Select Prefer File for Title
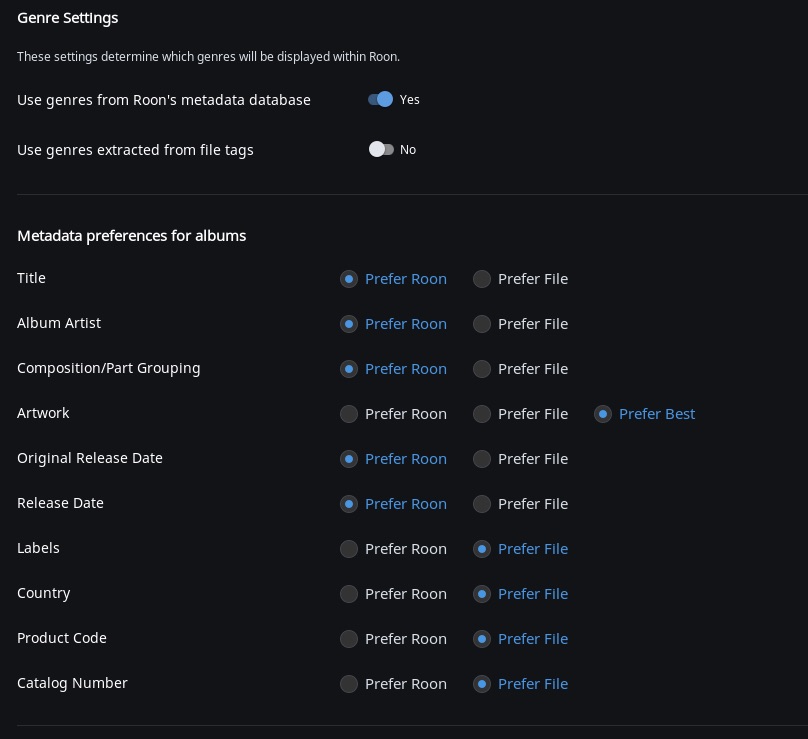This screenshot has width=808, height=739. coord(482,279)
